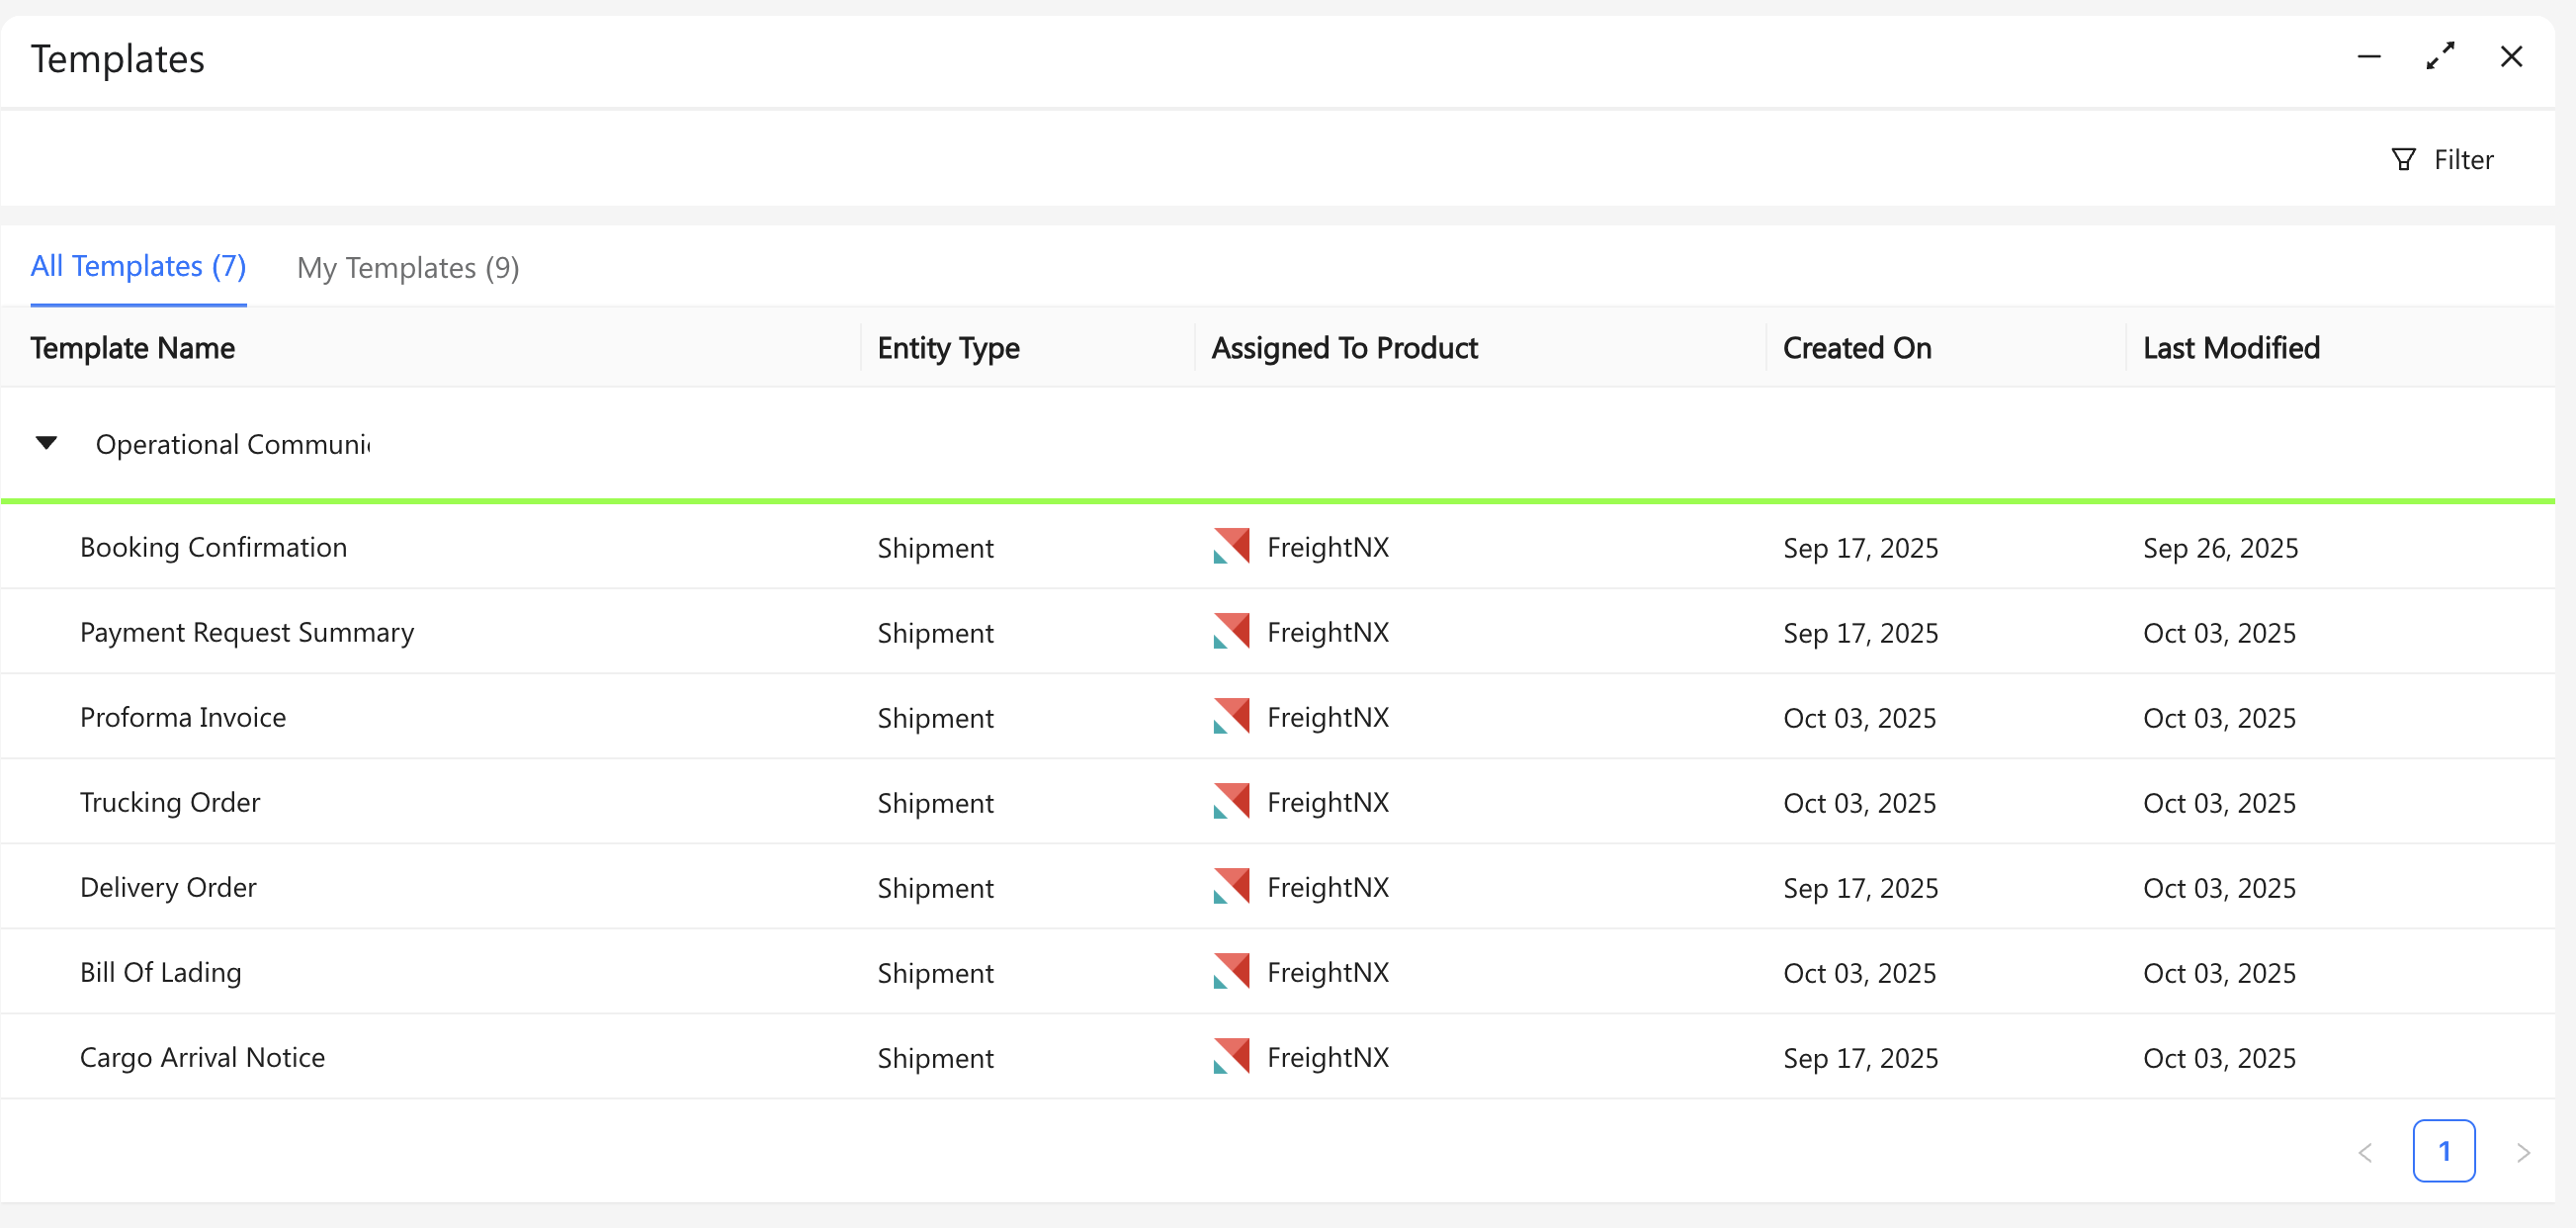Select page 1 in pagination
Viewport: 2576px width, 1228px height.
2443,1151
